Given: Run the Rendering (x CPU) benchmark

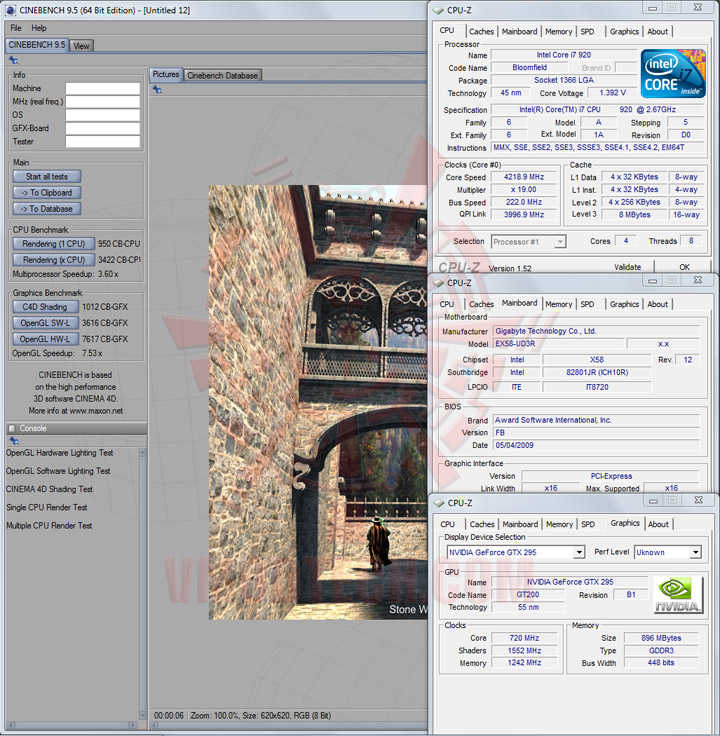Looking at the screenshot, I should (54, 260).
